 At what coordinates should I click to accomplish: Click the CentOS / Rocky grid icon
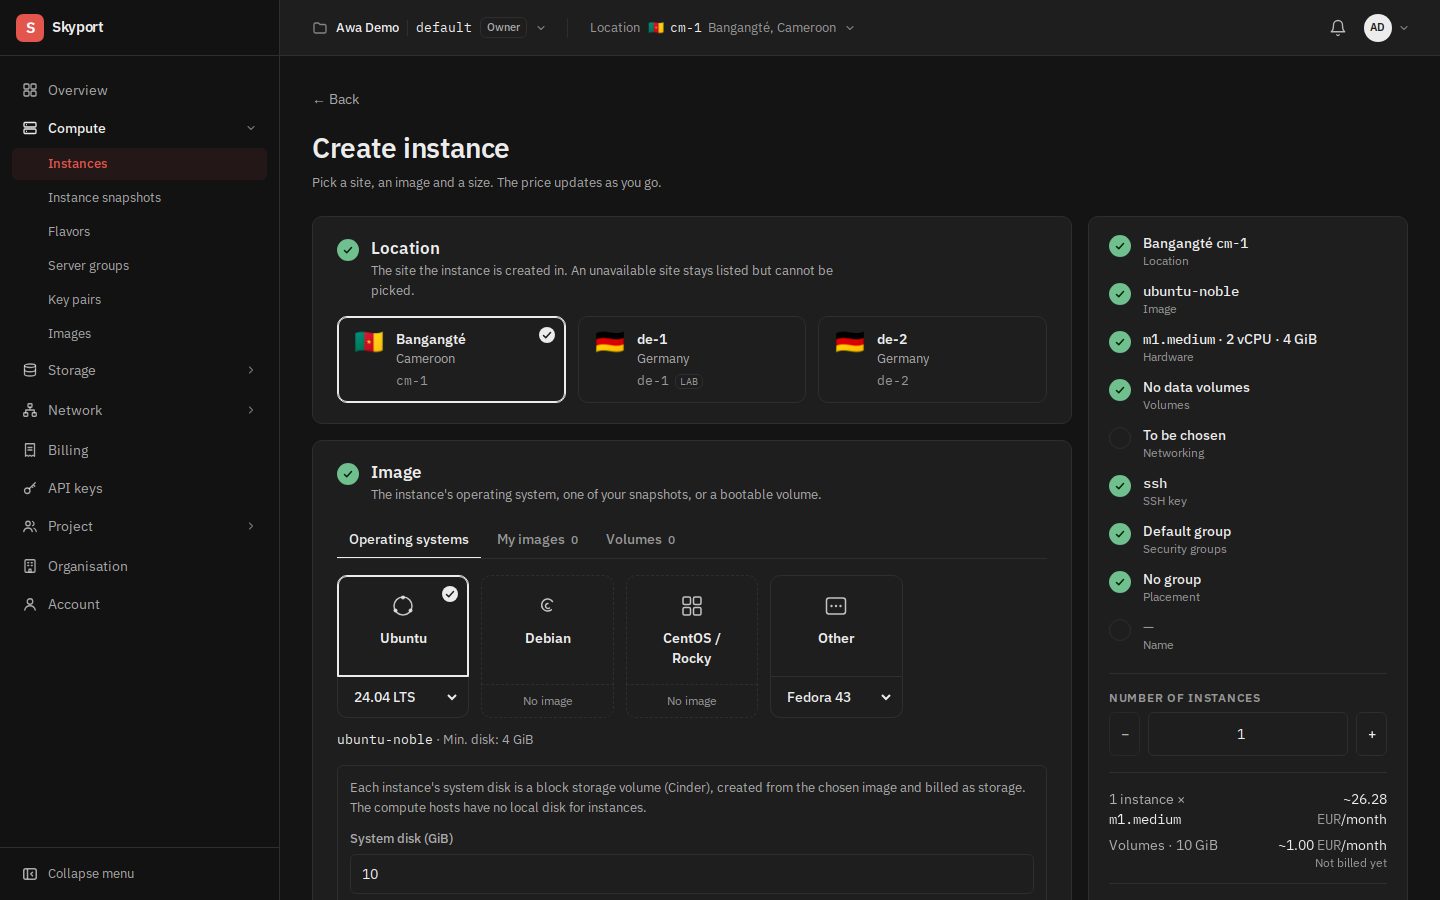click(x=692, y=606)
